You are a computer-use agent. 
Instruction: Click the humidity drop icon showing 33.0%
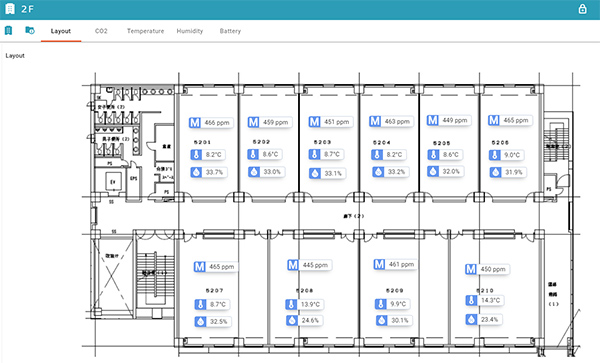pos(254,172)
